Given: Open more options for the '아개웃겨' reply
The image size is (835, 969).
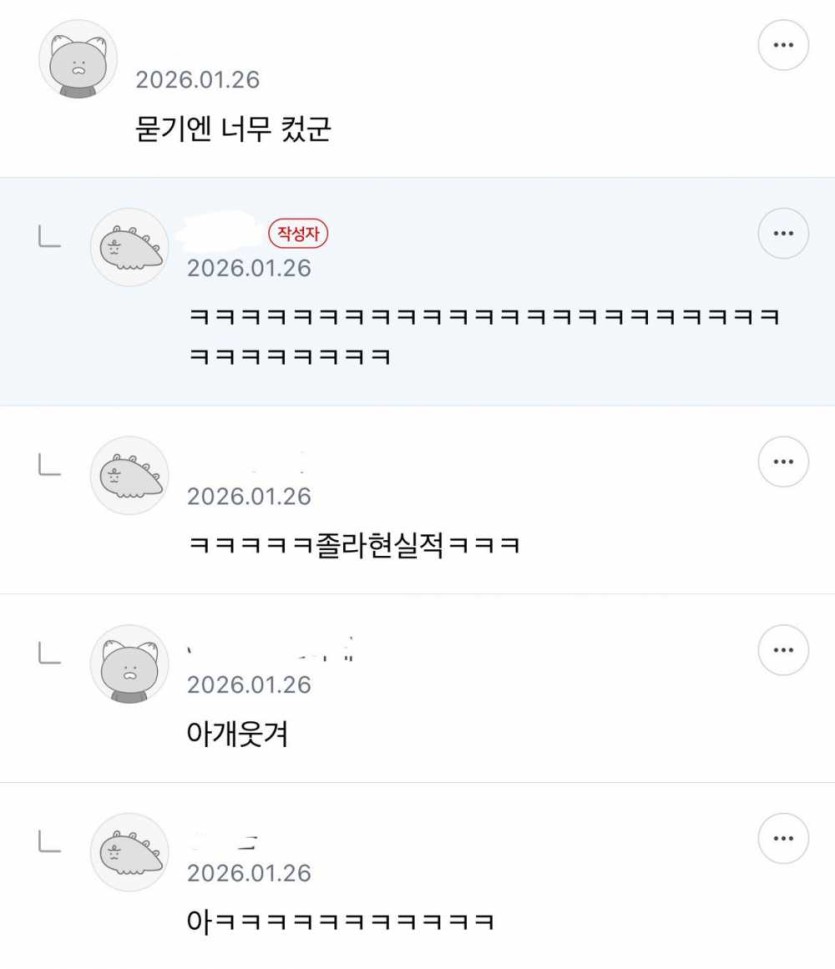Looking at the screenshot, I should [783, 651].
